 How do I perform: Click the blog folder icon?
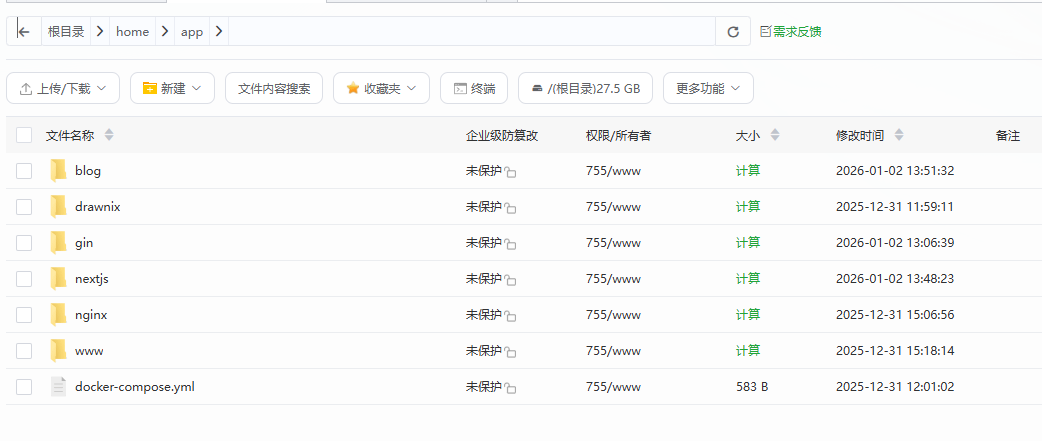click(x=58, y=171)
